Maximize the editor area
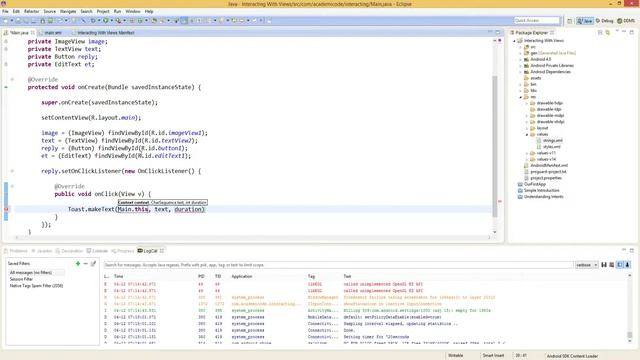The height and width of the screenshot is (360, 640). click(498, 32)
